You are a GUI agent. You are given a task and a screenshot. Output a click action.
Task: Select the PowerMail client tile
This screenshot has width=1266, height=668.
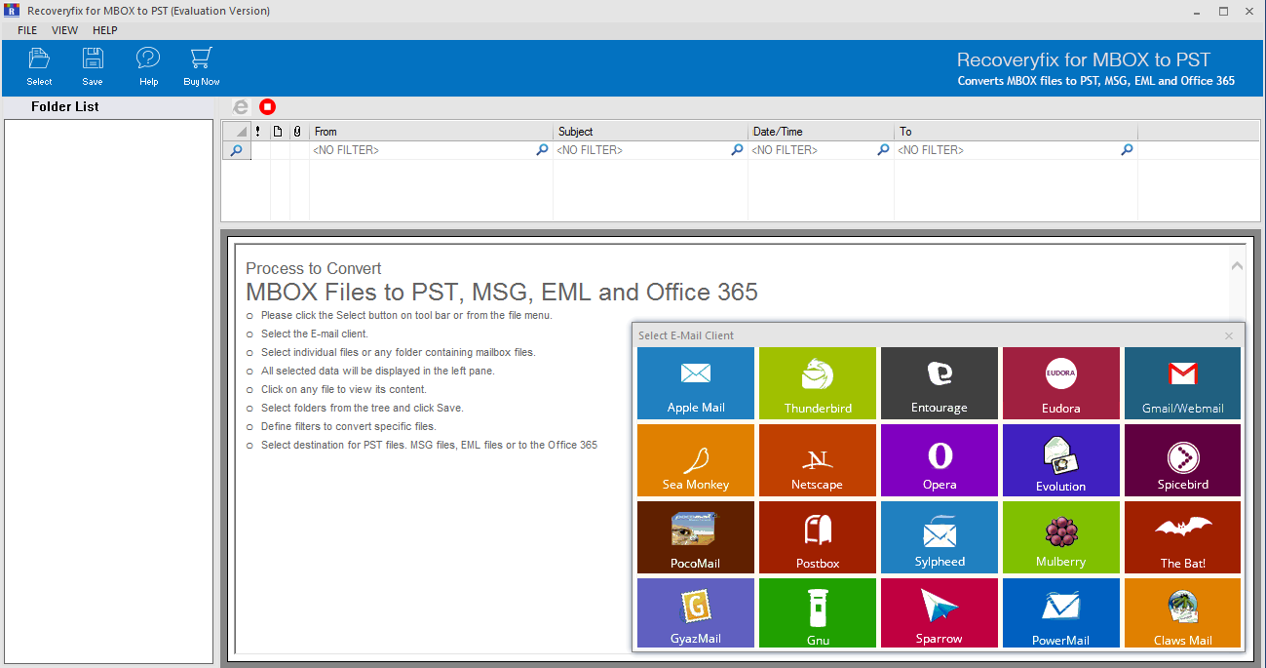[x=1061, y=613]
